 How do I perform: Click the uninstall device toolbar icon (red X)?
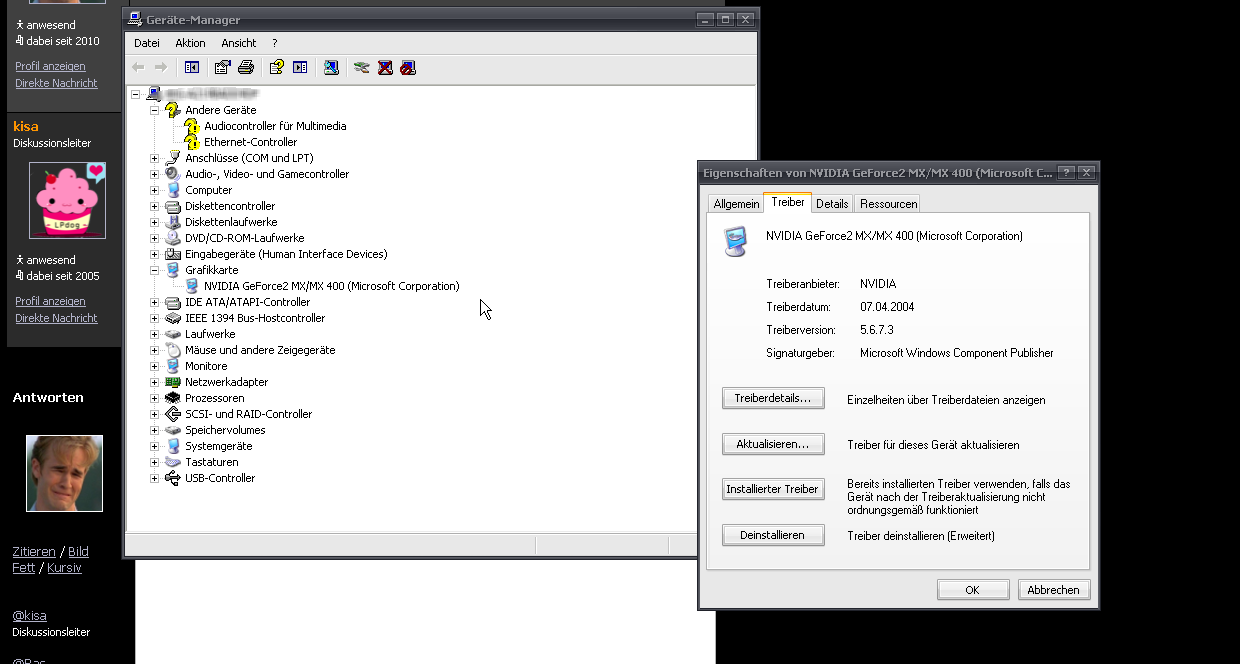385,67
